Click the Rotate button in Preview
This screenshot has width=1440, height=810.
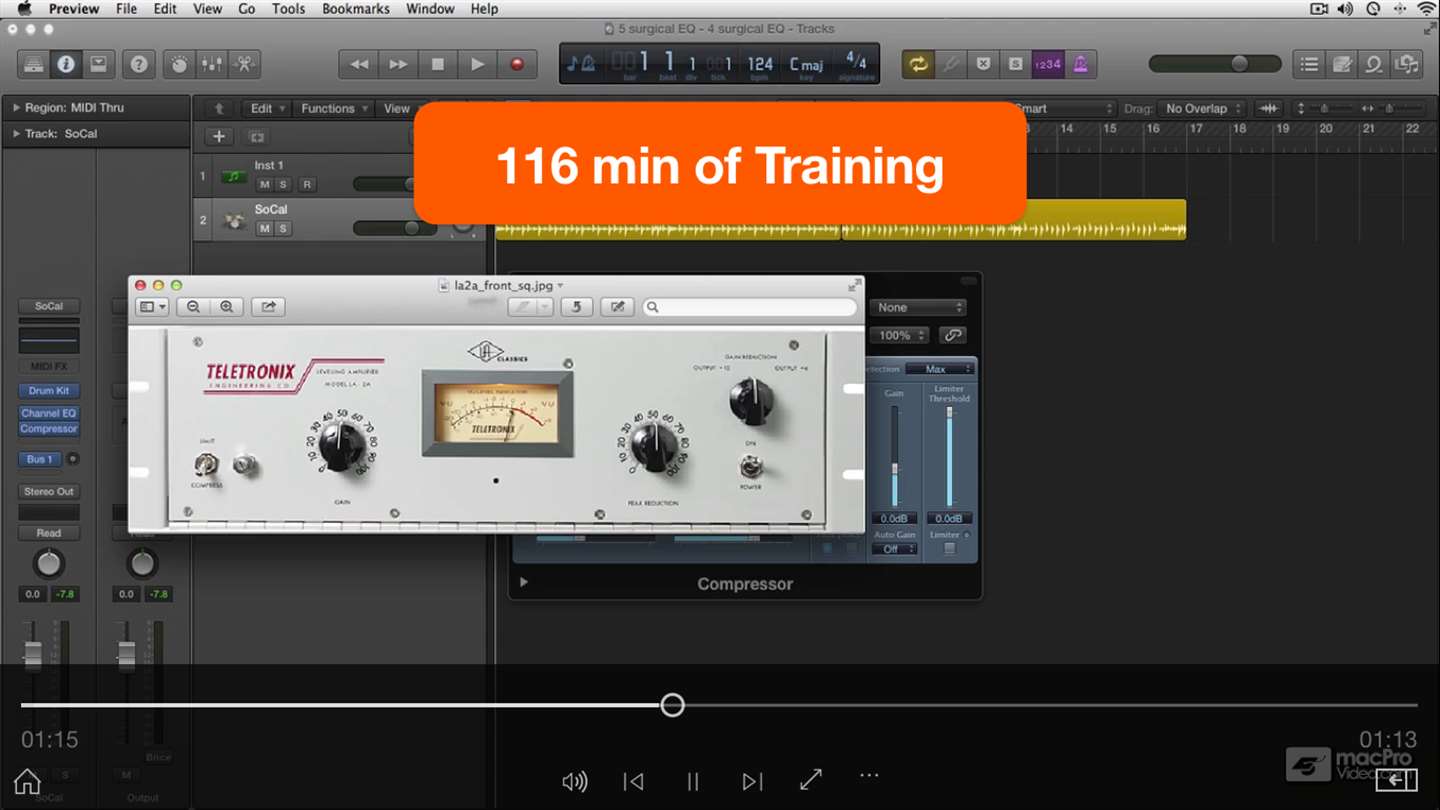point(575,307)
